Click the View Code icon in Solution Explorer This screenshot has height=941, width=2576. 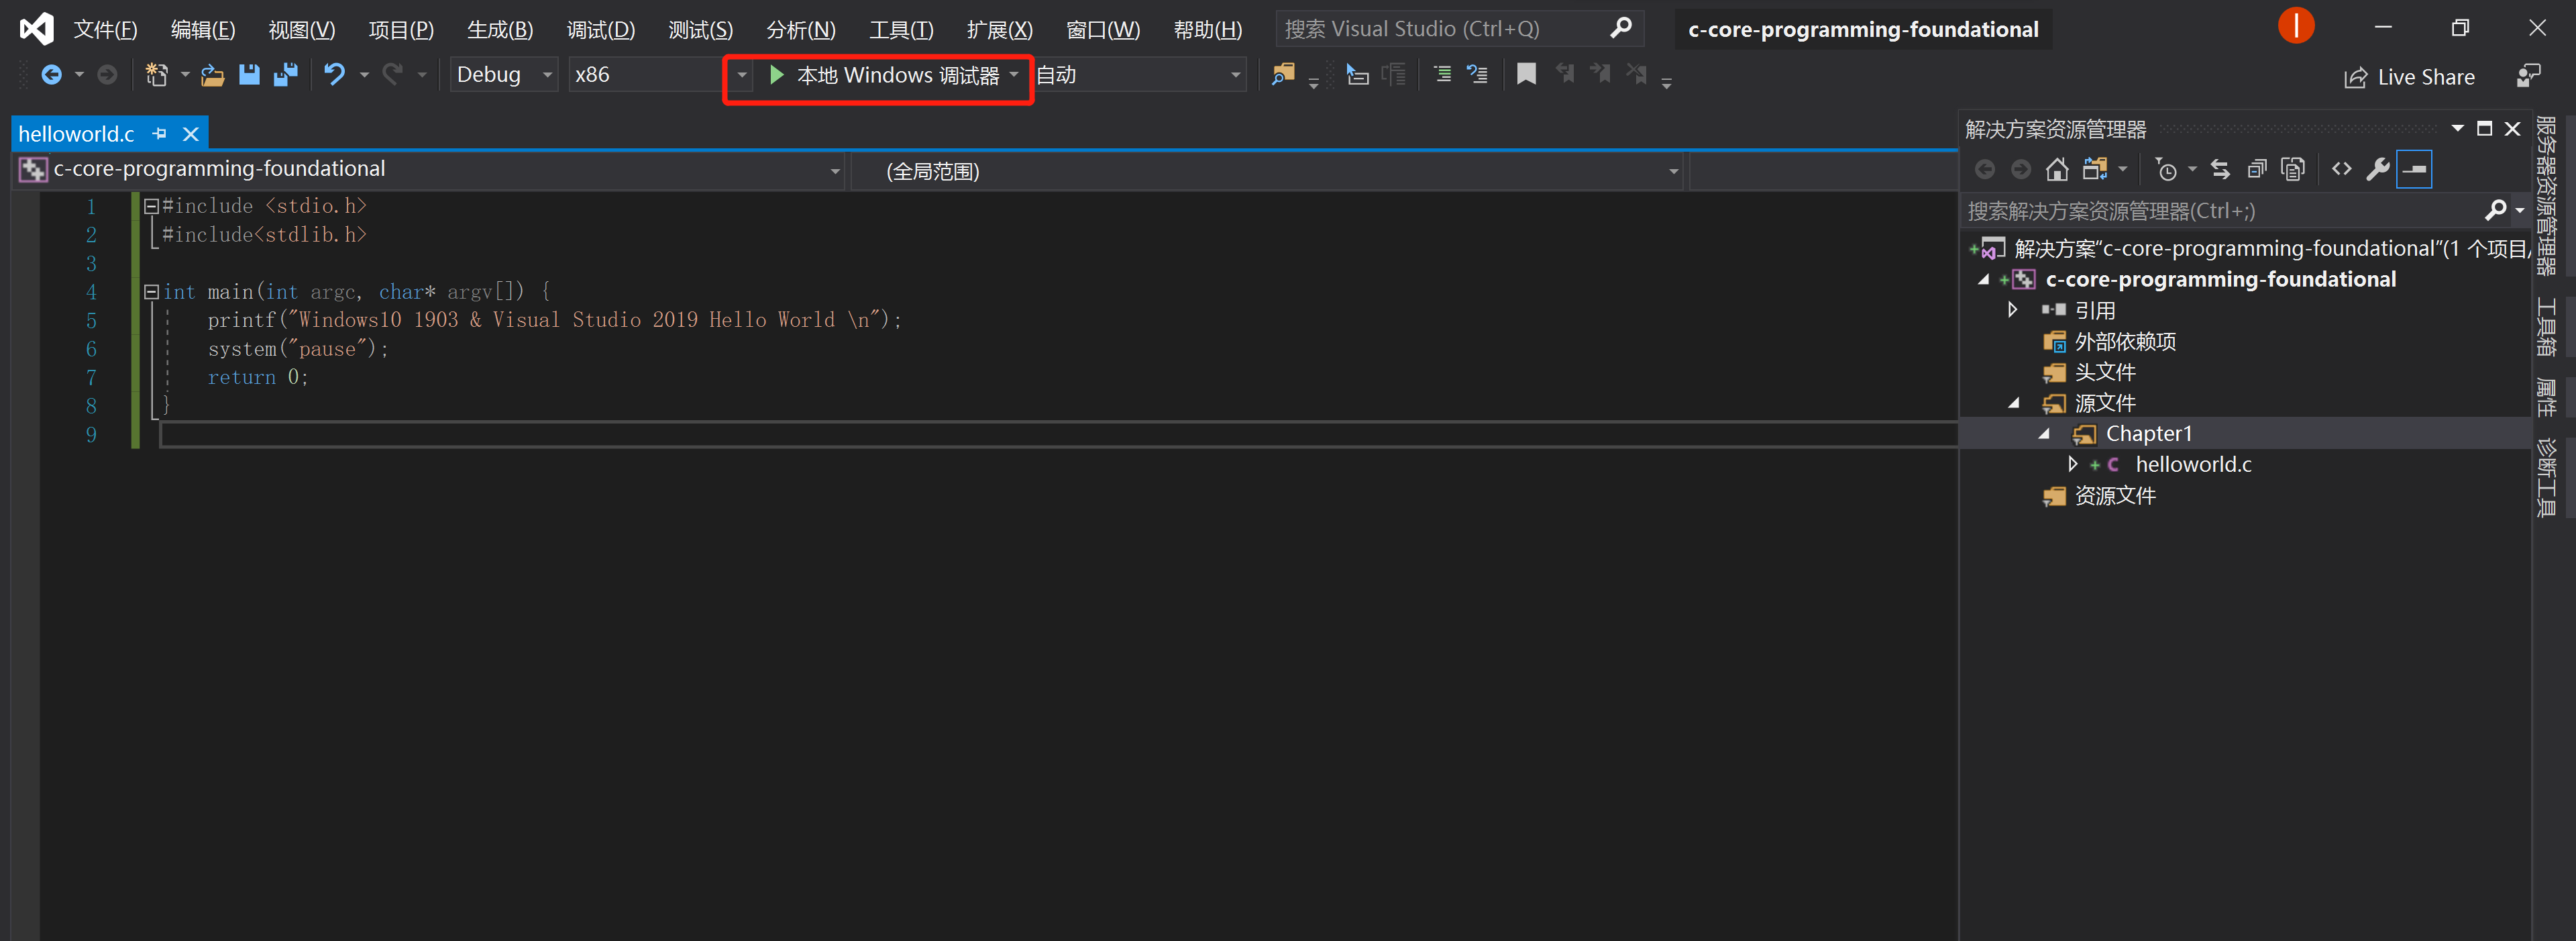(2341, 169)
